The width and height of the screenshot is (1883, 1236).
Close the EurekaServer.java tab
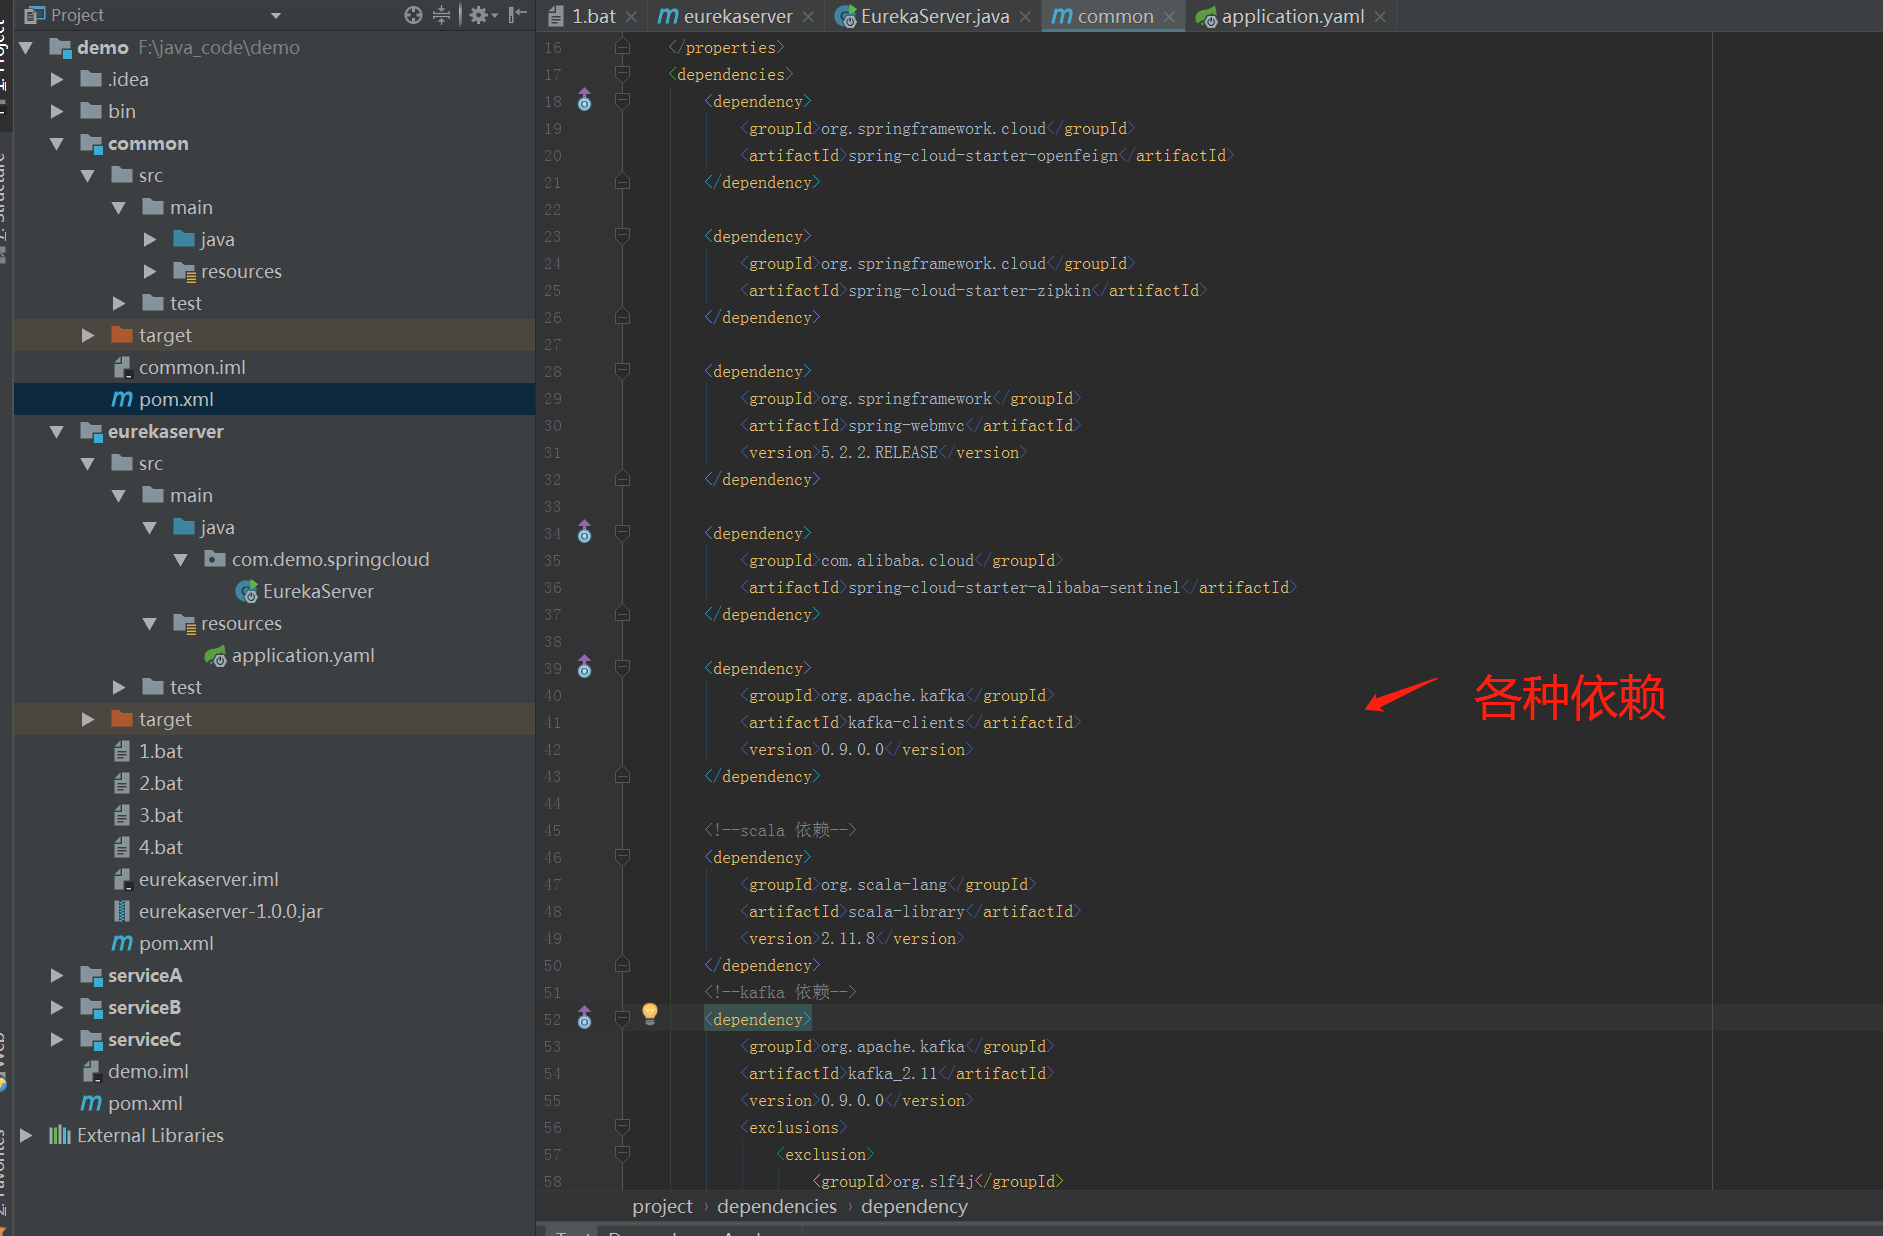(x=1025, y=17)
